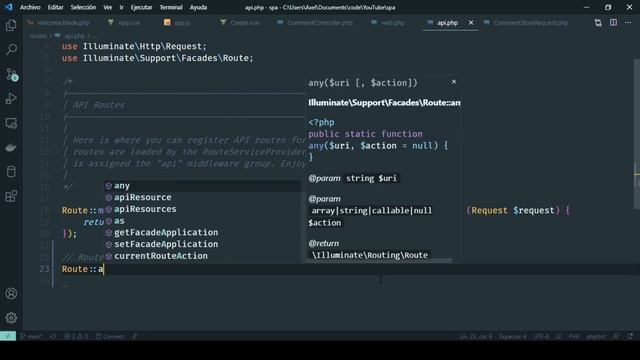The height and width of the screenshot is (360, 640).
Task: Click line number 23 in the gutter
Action: tap(44, 269)
